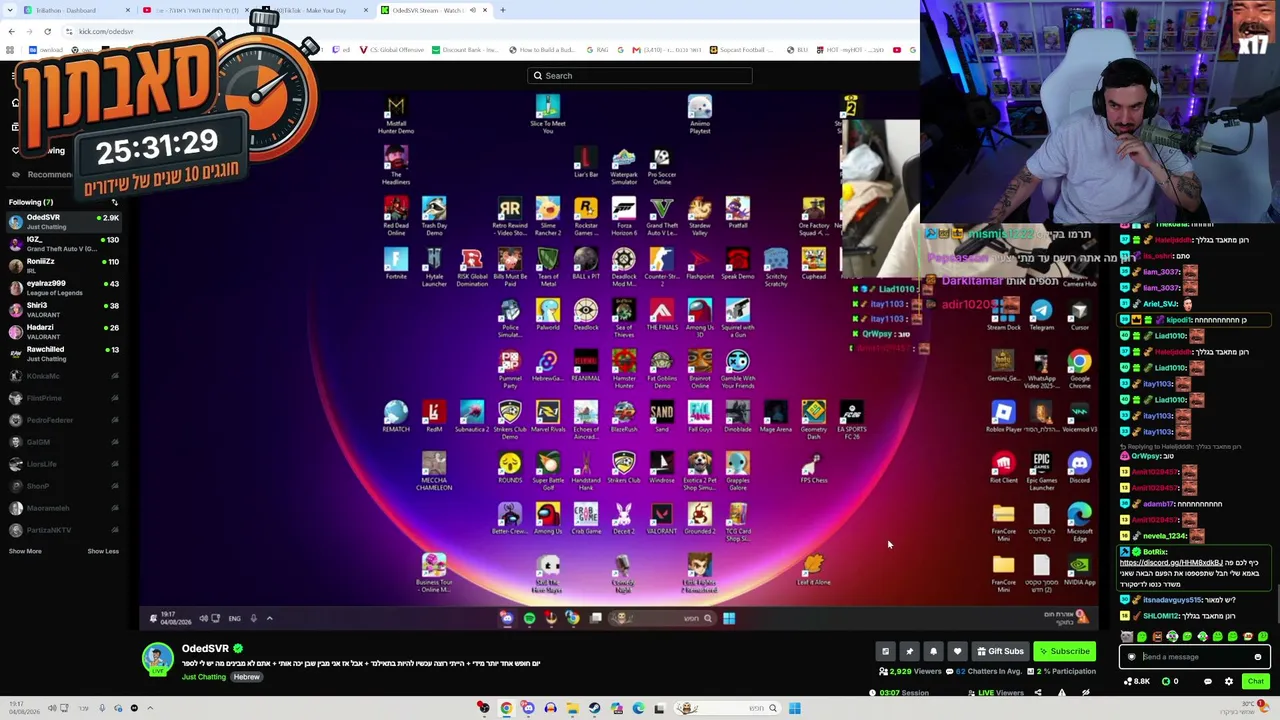
Task: Open the Fortnite desktop shortcut
Action: coord(396,264)
